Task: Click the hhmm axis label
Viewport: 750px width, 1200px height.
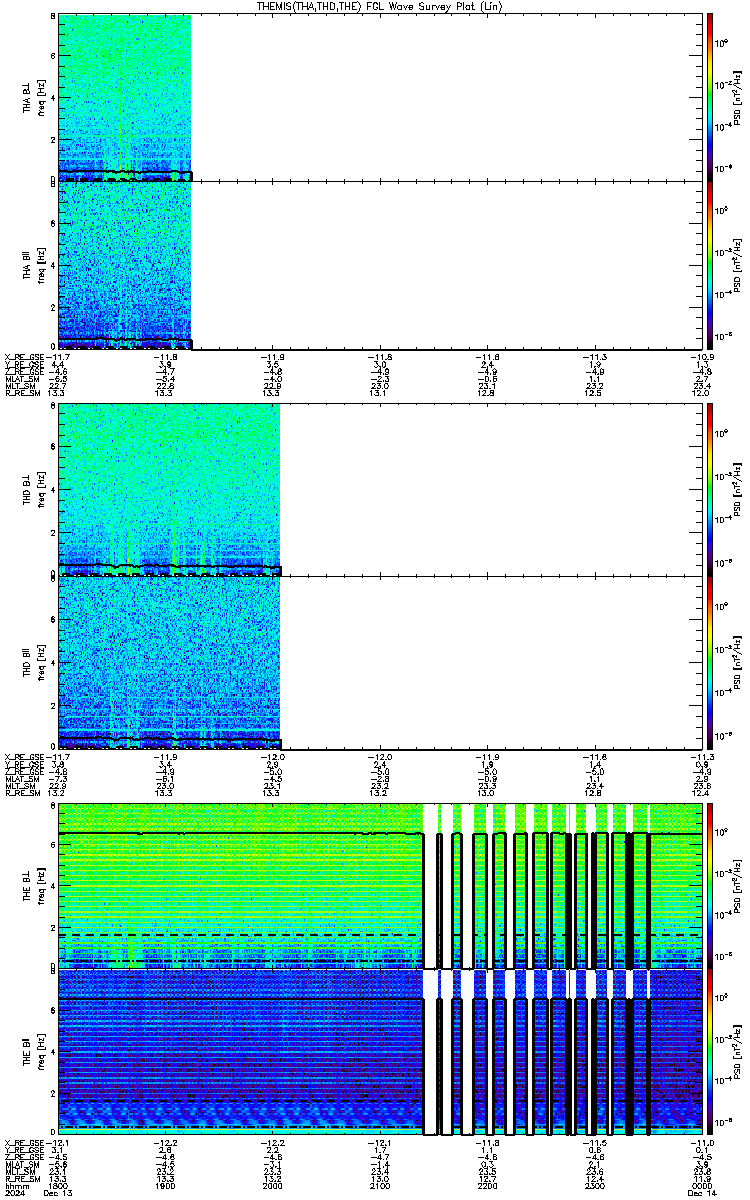Action: pyautogui.click(x=16, y=1185)
